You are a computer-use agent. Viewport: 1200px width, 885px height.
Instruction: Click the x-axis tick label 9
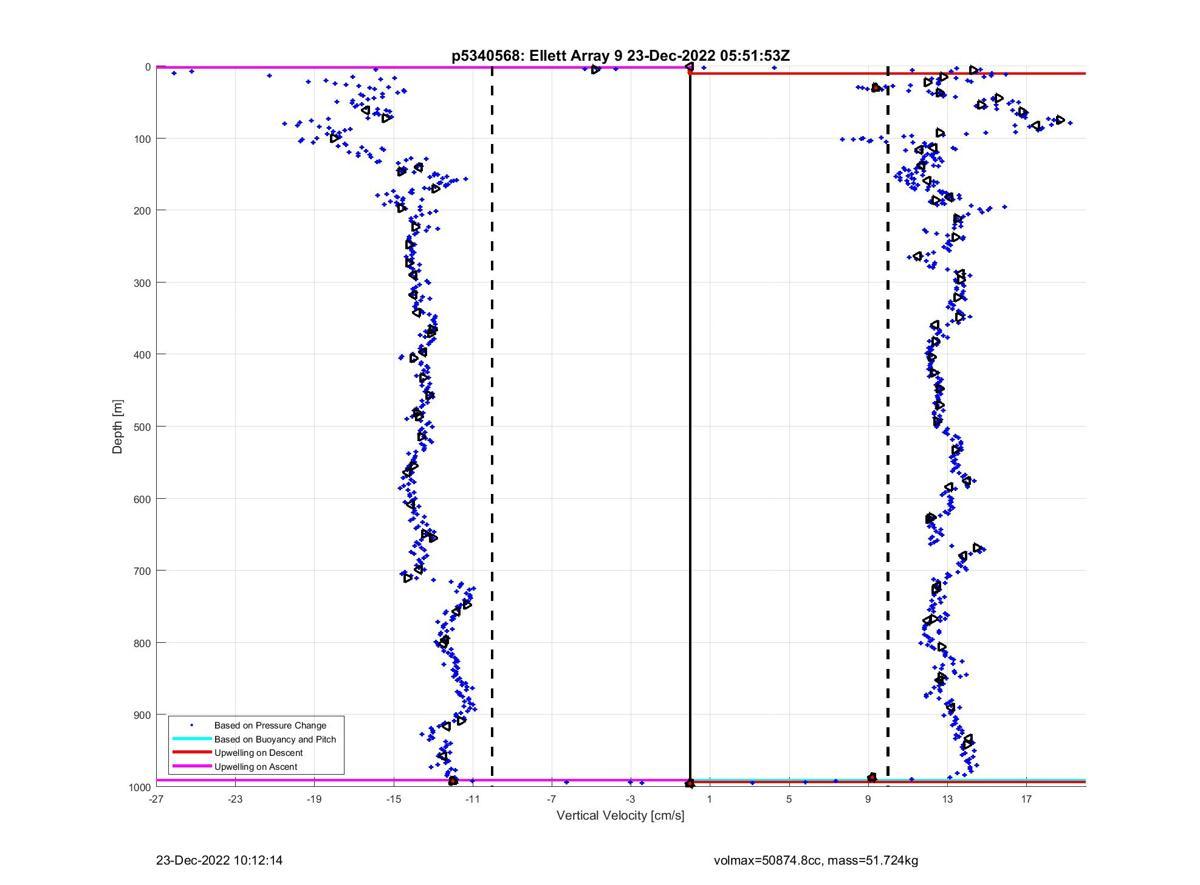pos(868,799)
